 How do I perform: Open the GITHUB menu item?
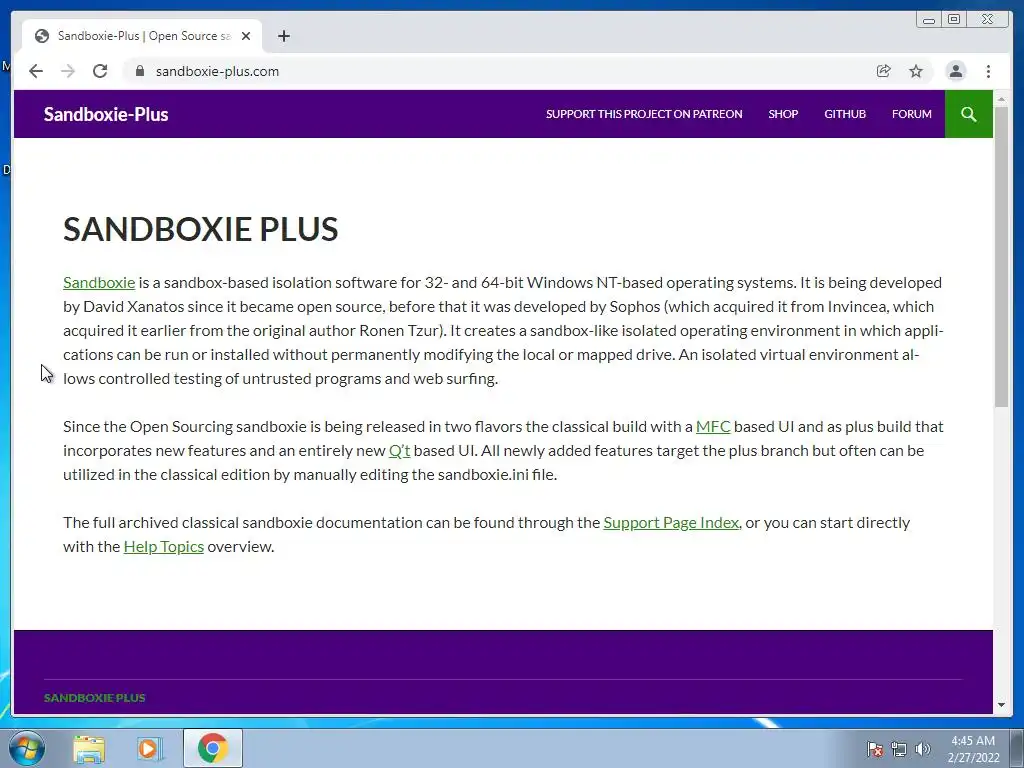(x=845, y=114)
